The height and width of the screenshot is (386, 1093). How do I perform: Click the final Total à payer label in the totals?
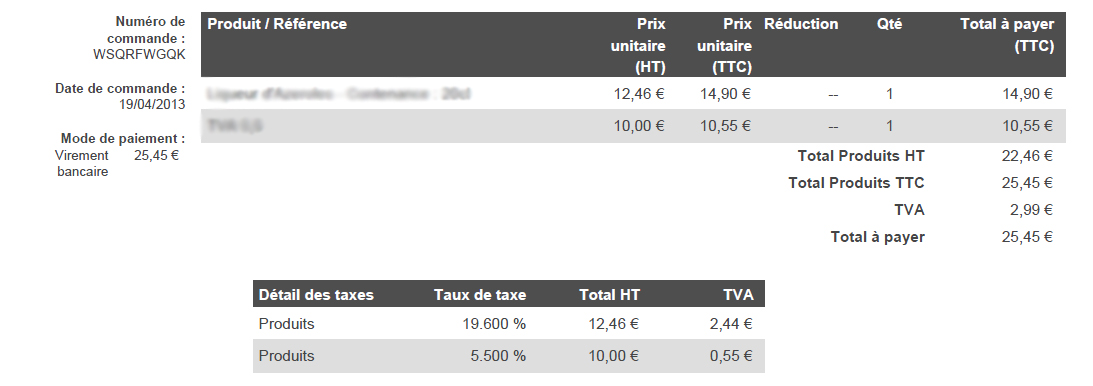pyautogui.click(x=878, y=238)
